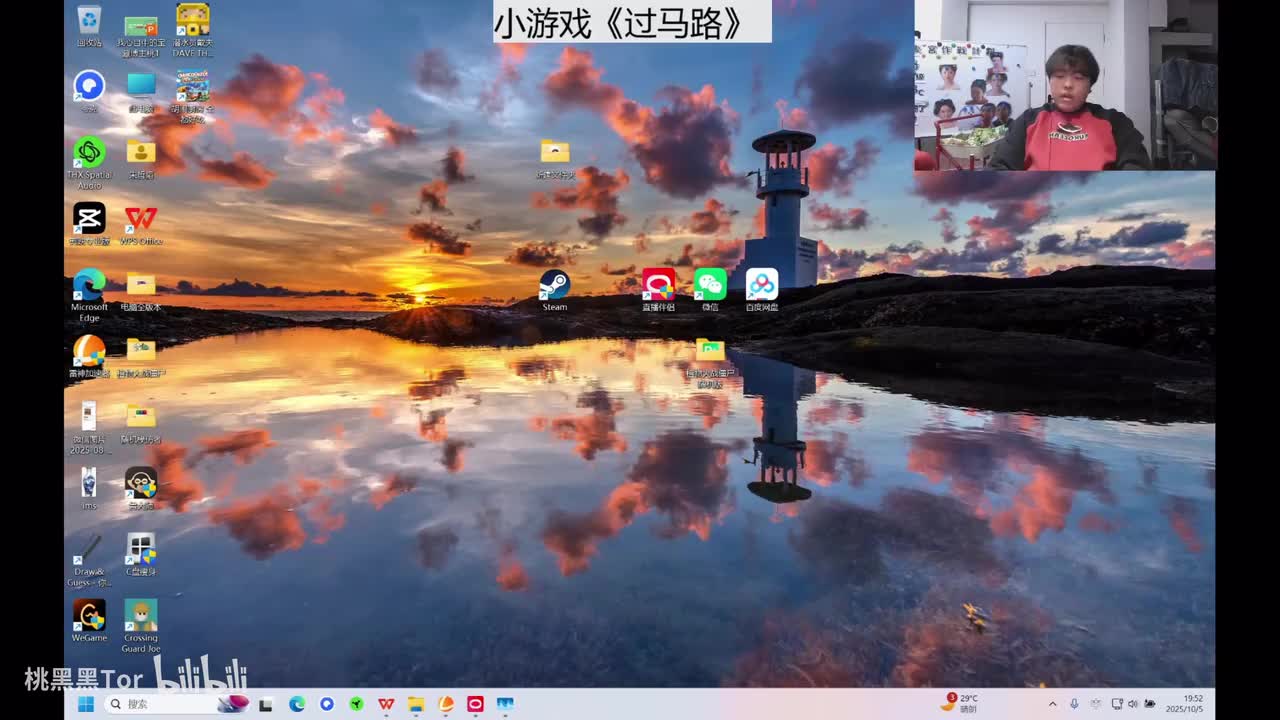Open the blue picture app on taskbar
This screenshot has width=1280, height=720.
(505, 704)
